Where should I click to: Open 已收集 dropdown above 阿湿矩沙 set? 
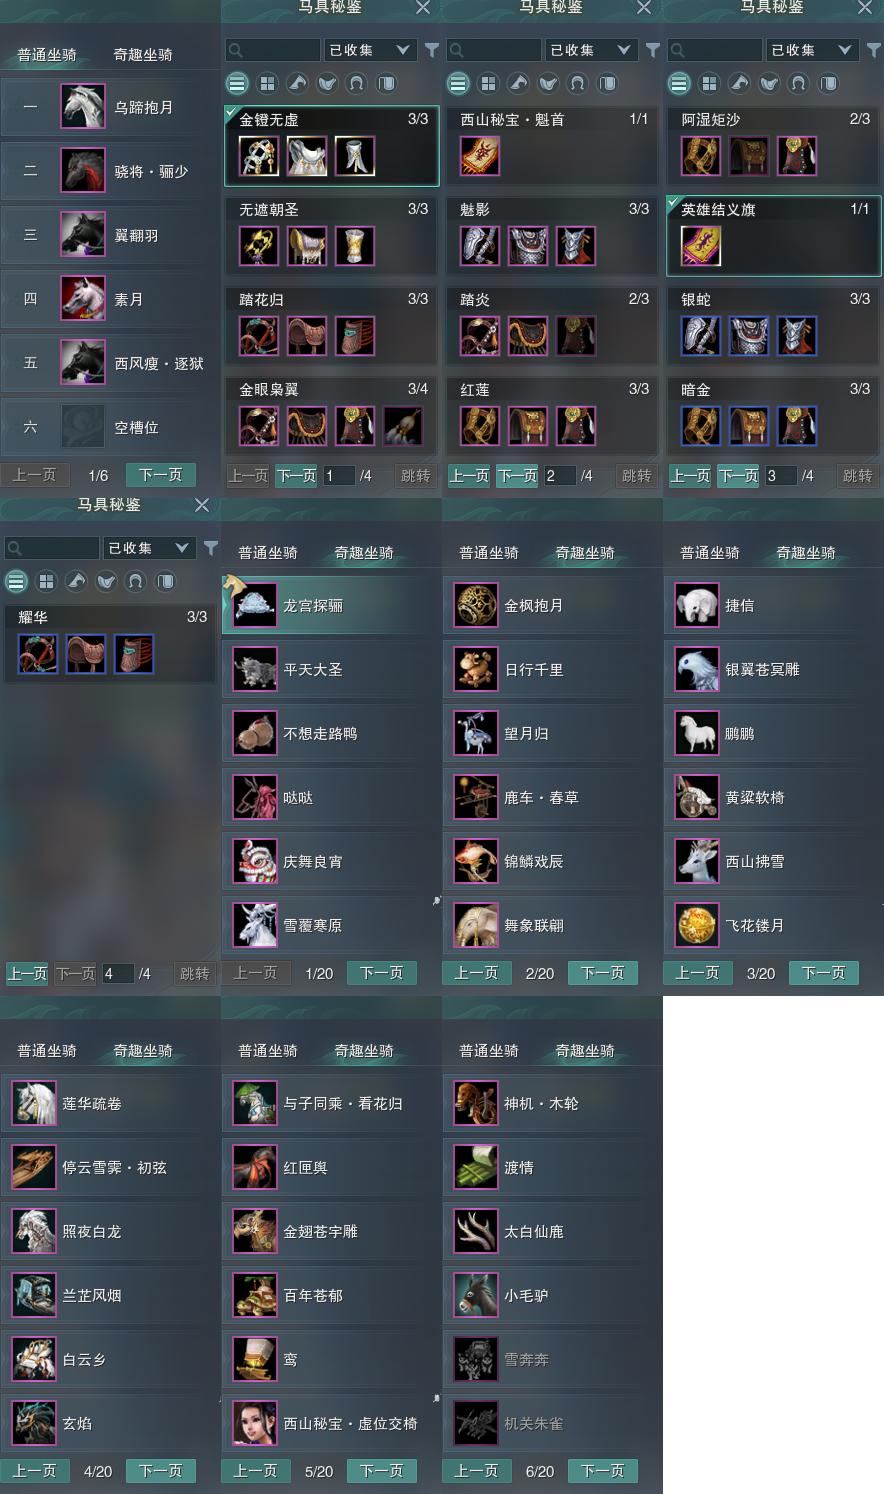coord(811,50)
